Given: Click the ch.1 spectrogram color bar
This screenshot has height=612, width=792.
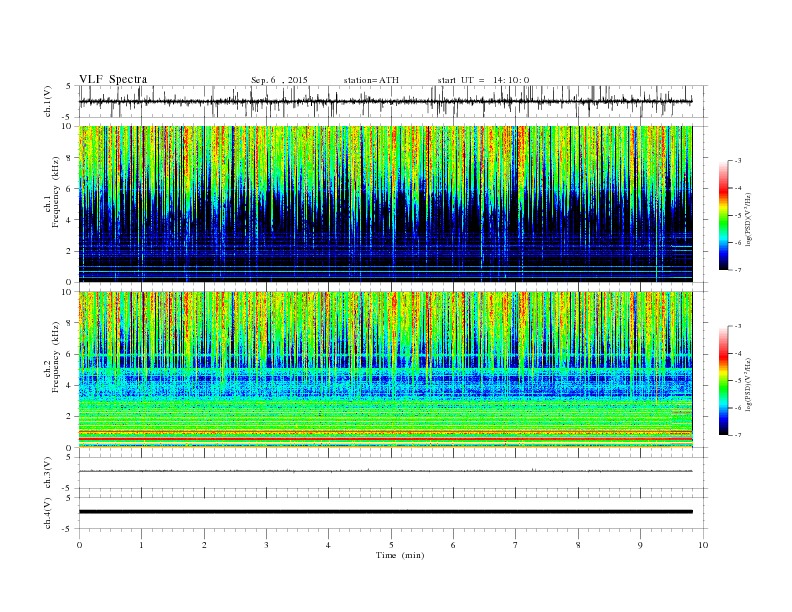Looking at the screenshot, I should tap(723, 216).
